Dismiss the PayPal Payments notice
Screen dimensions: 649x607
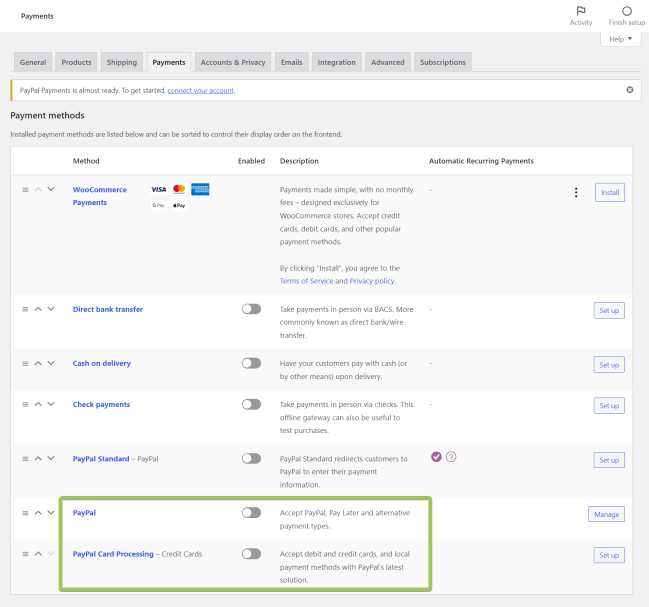coord(629,90)
